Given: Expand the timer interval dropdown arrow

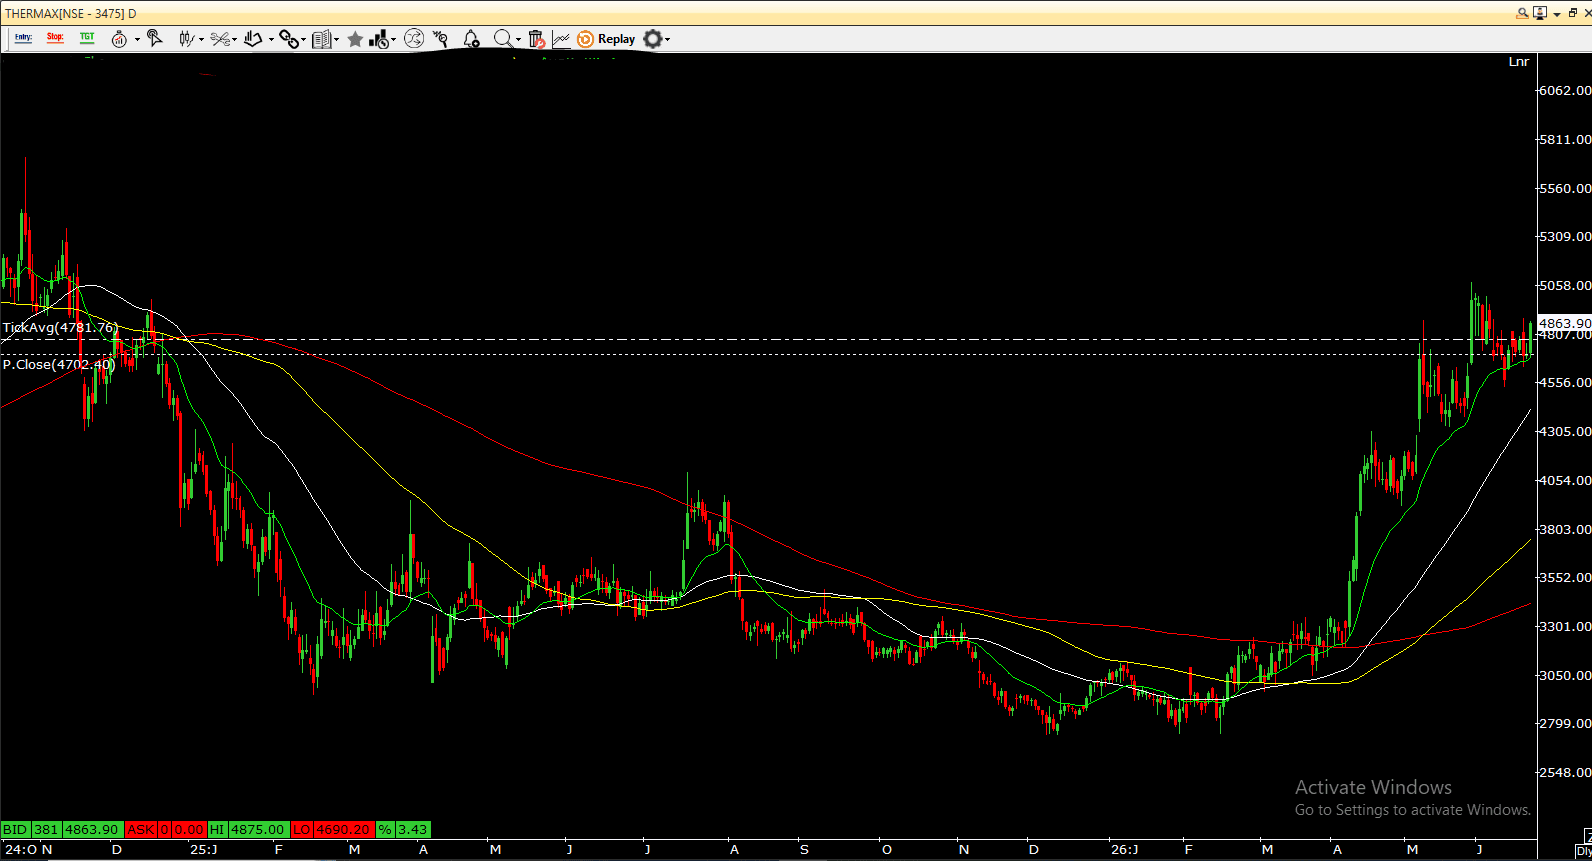Looking at the screenshot, I should click(137, 40).
